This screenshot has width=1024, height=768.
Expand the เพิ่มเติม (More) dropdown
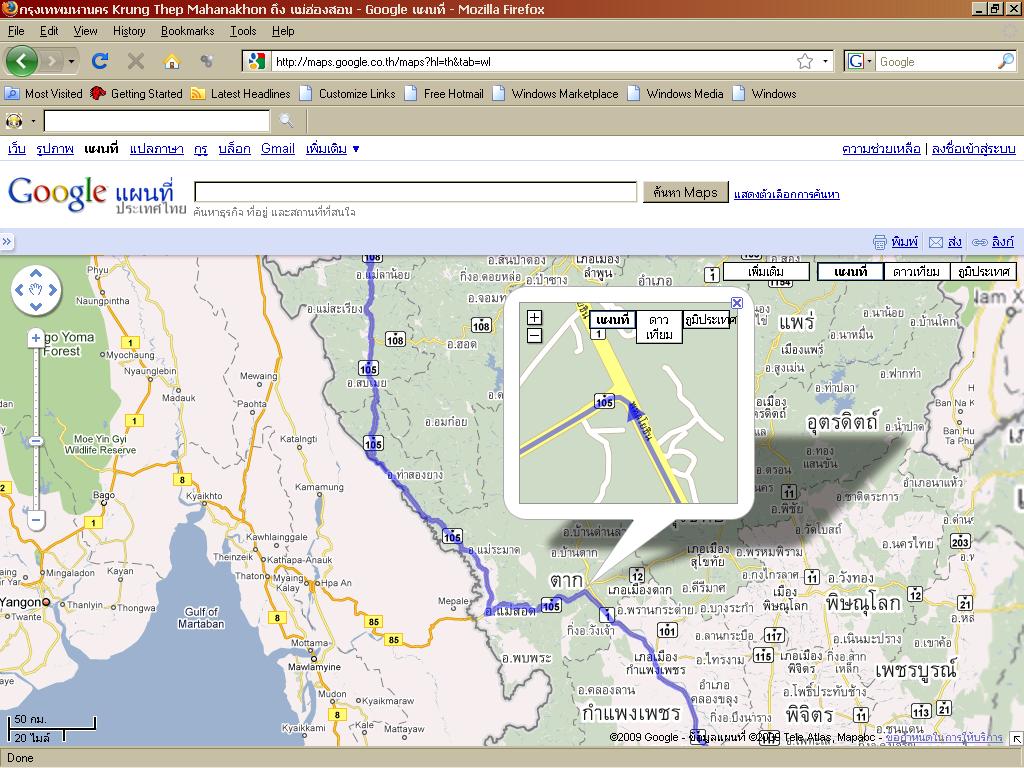tap(332, 148)
